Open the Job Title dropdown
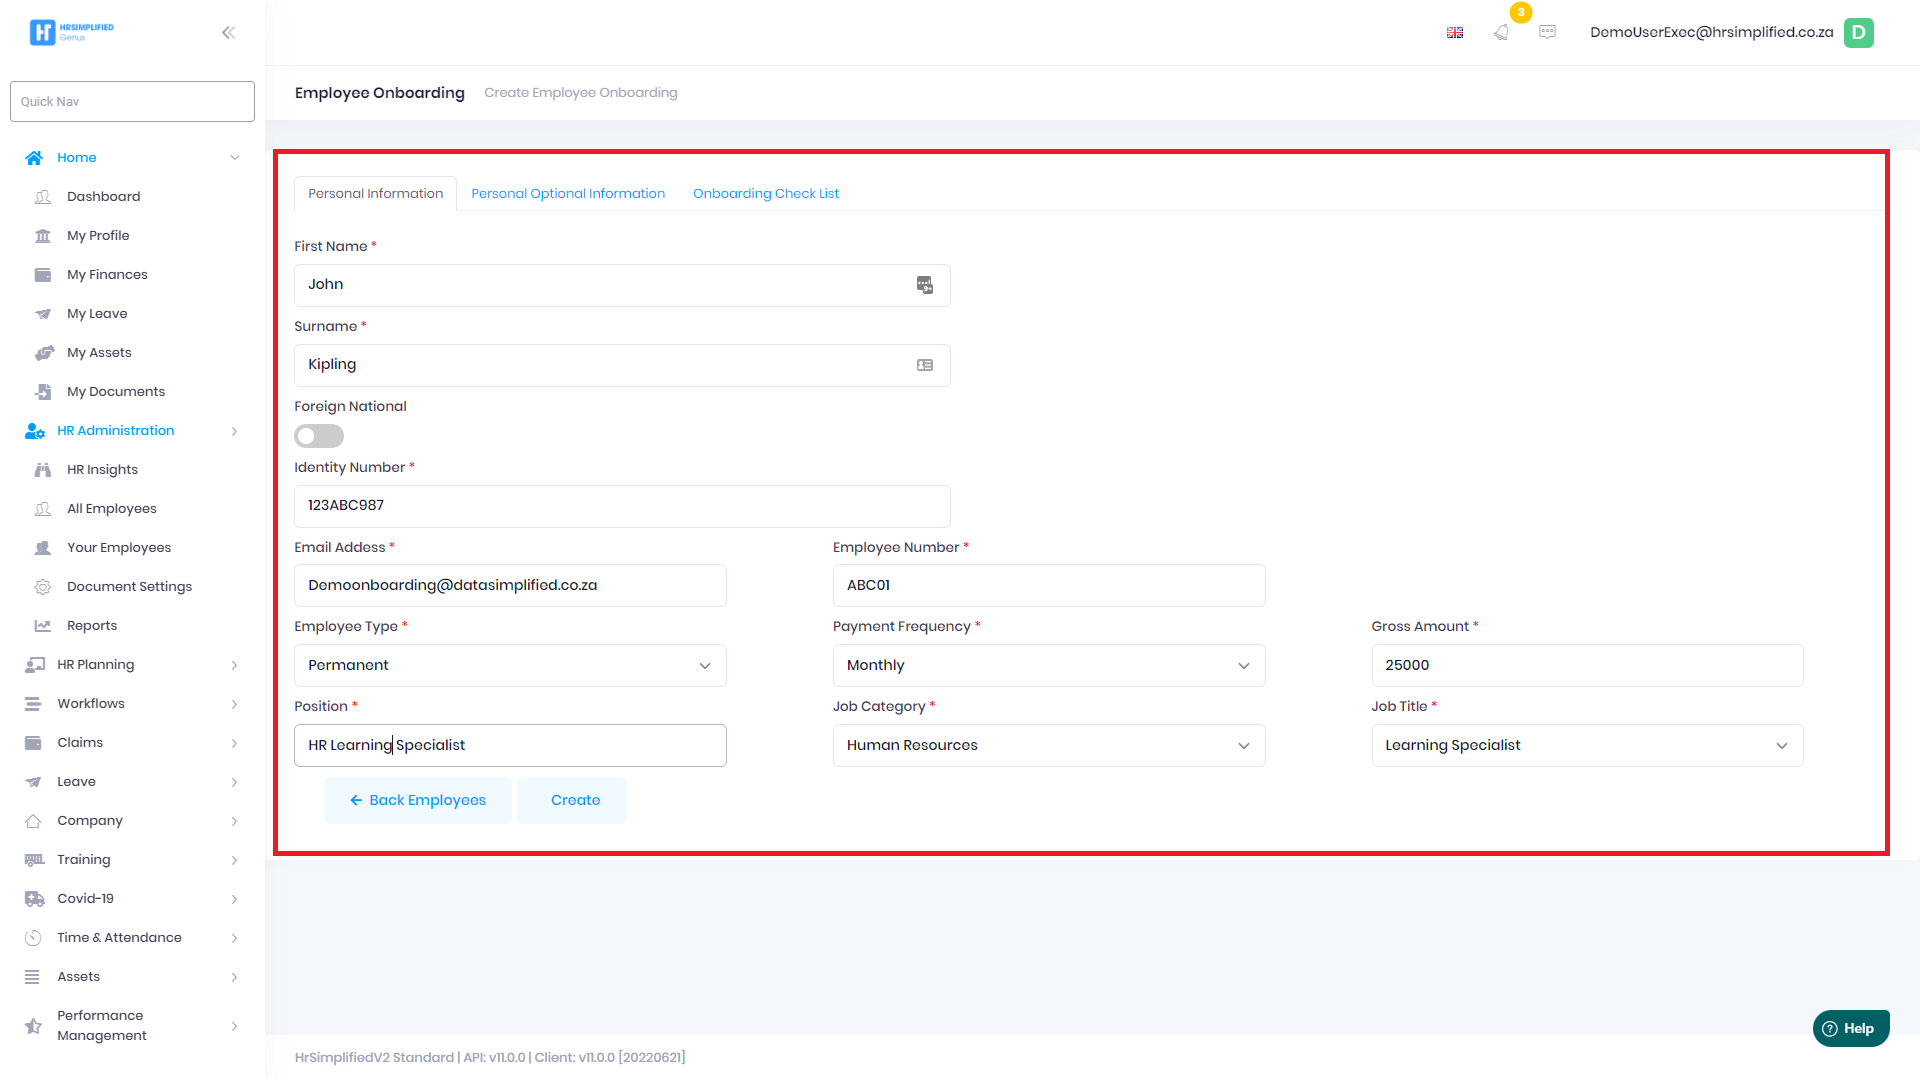The image size is (1920, 1080). pyautogui.click(x=1586, y=745)
